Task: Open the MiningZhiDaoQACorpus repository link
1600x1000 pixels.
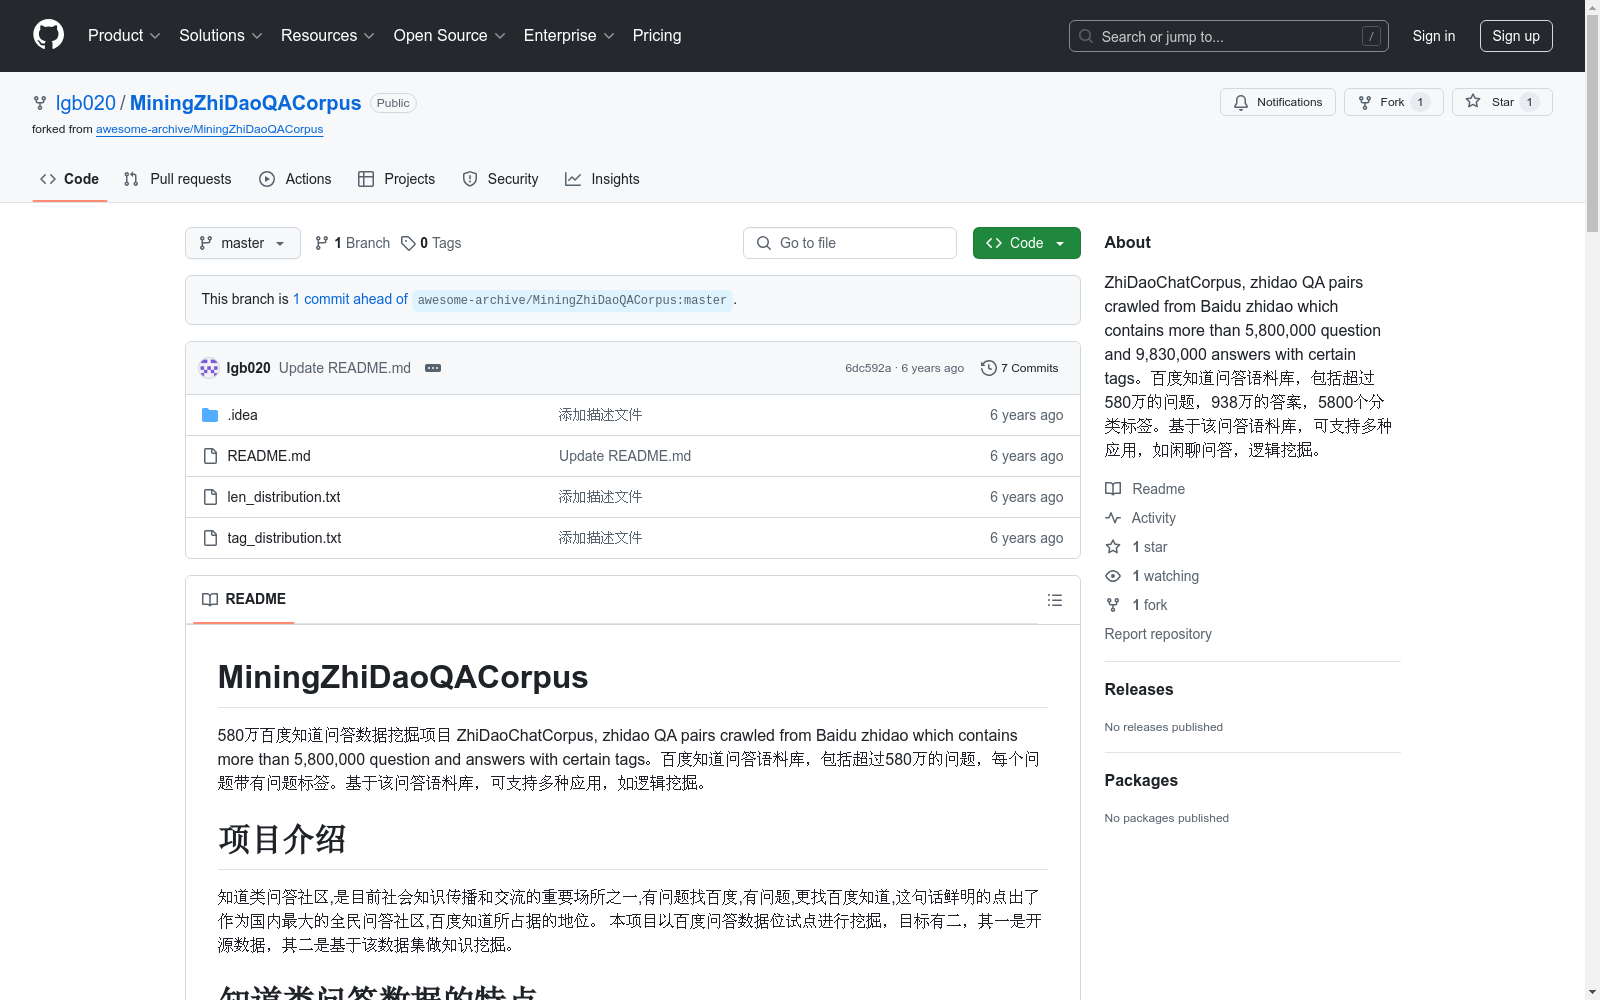Action: (x=245, y=103)
